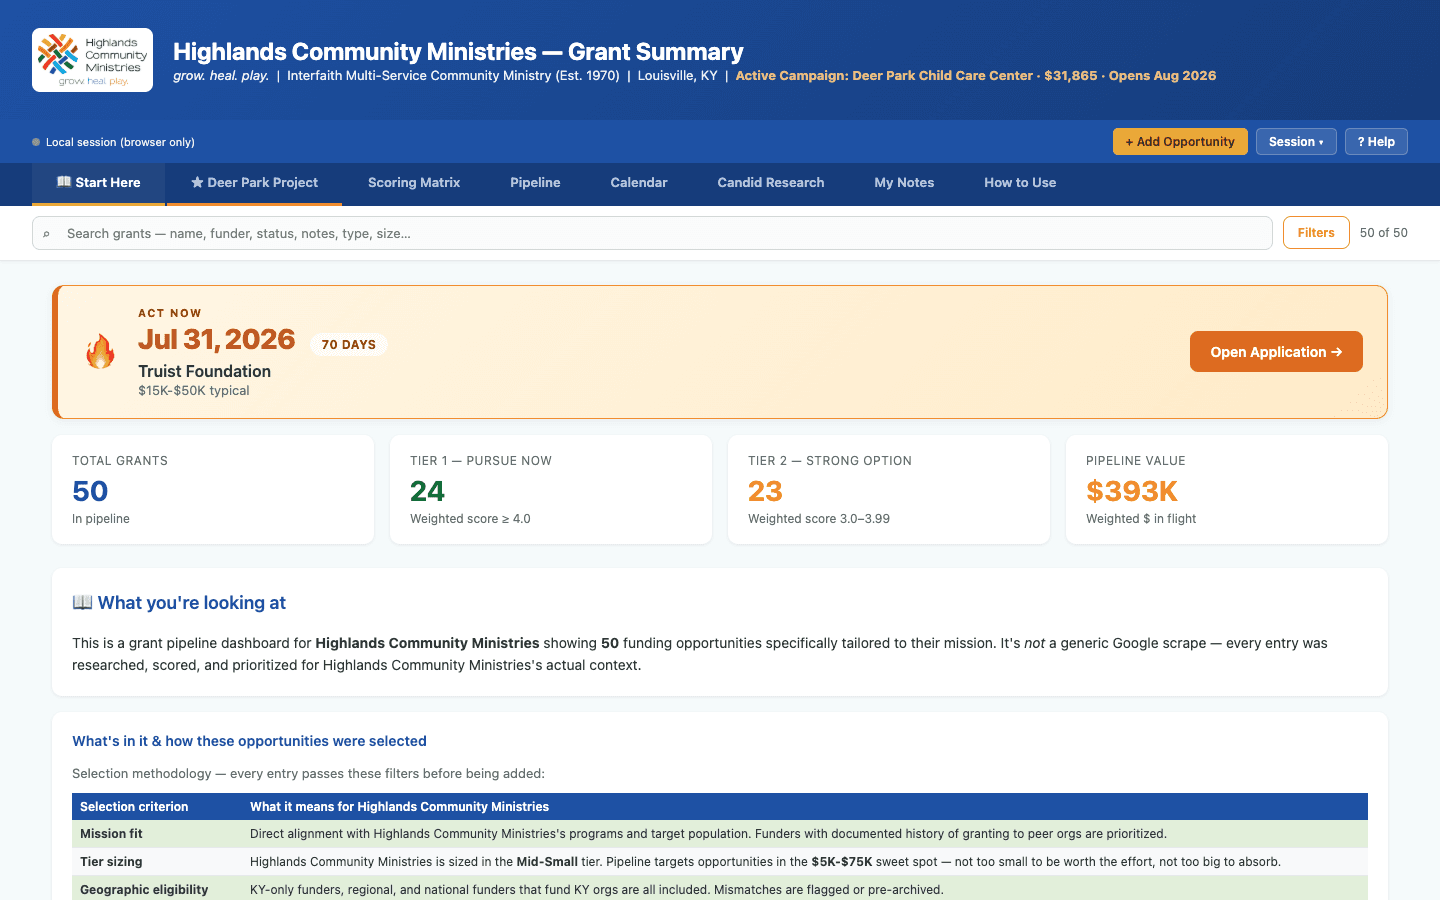The image size is (1440, 900).
Task: Open the Help button
Action: (1376, 142)
